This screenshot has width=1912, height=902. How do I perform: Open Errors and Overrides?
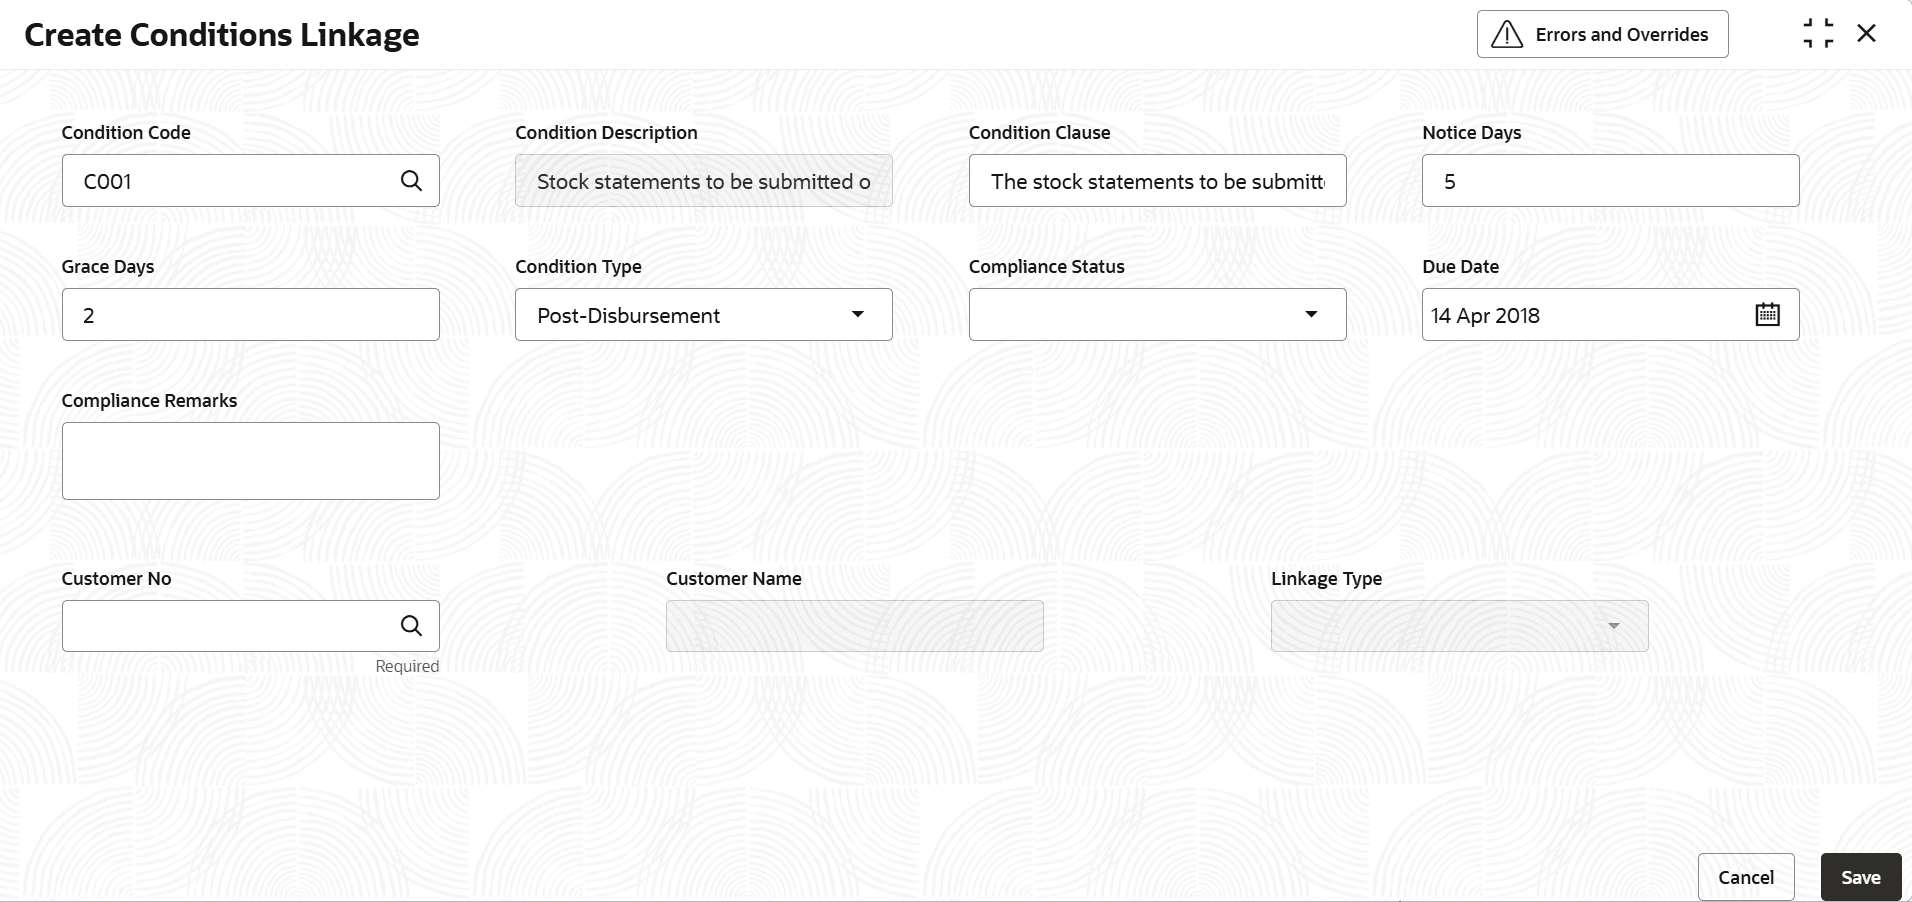tap(1601, 33)
